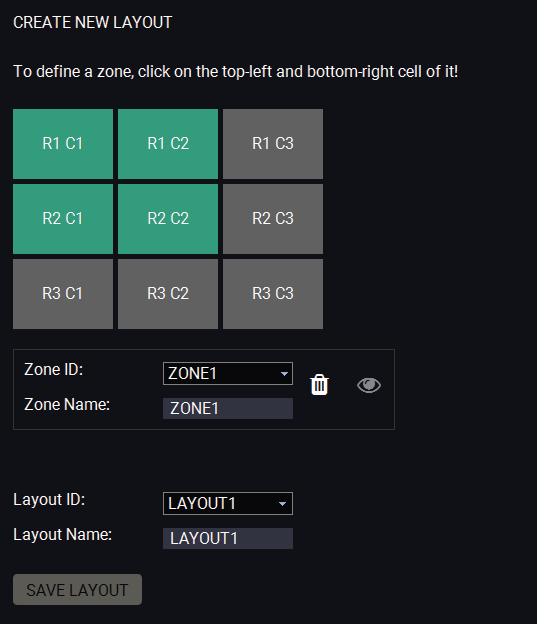
Task: Click the SAVE LAYOUT button
Action: [x=77, y=589]
